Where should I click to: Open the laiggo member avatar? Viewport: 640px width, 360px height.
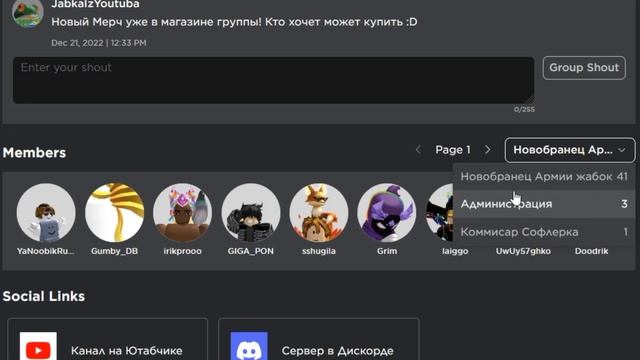click(x=440, y=213)
